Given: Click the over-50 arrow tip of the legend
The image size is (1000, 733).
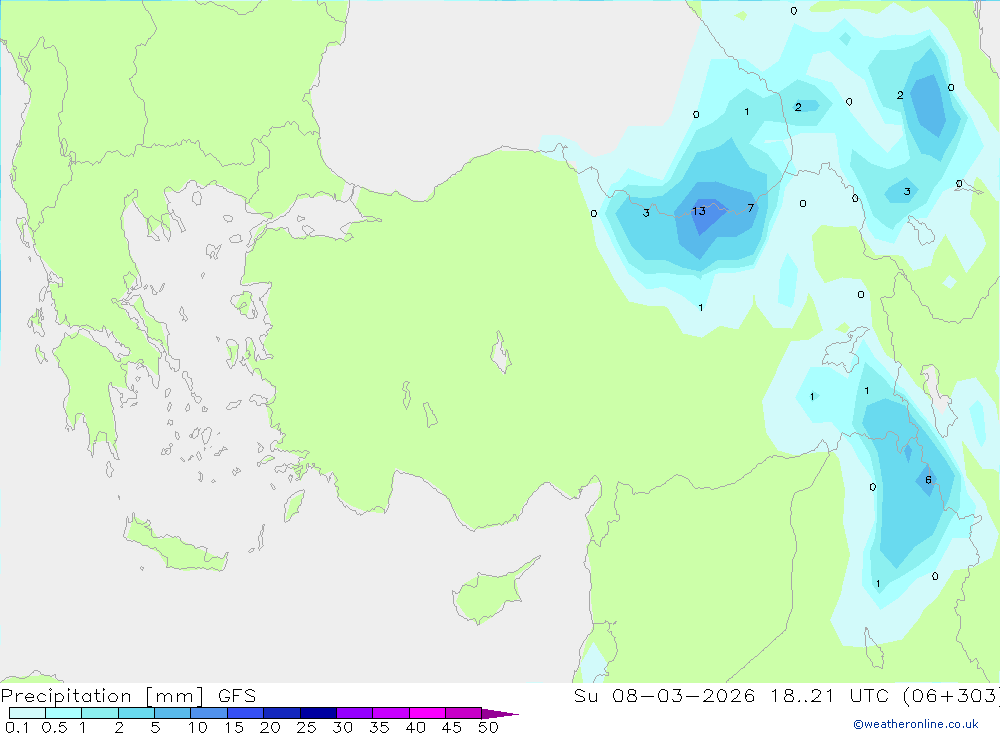Looking at the screenshot, I should click(499, 713).
